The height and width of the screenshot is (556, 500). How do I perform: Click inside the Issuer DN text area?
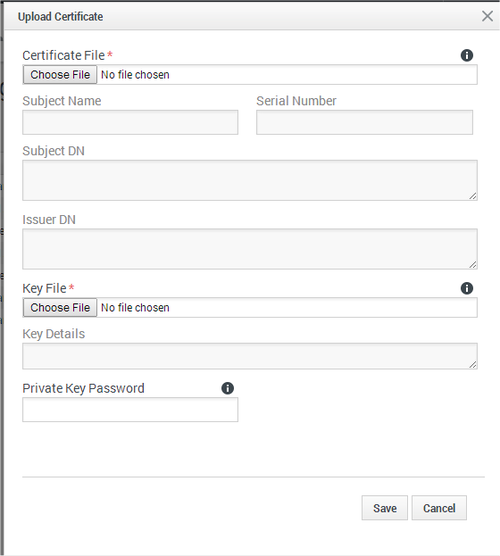click(x=250, y=249)
